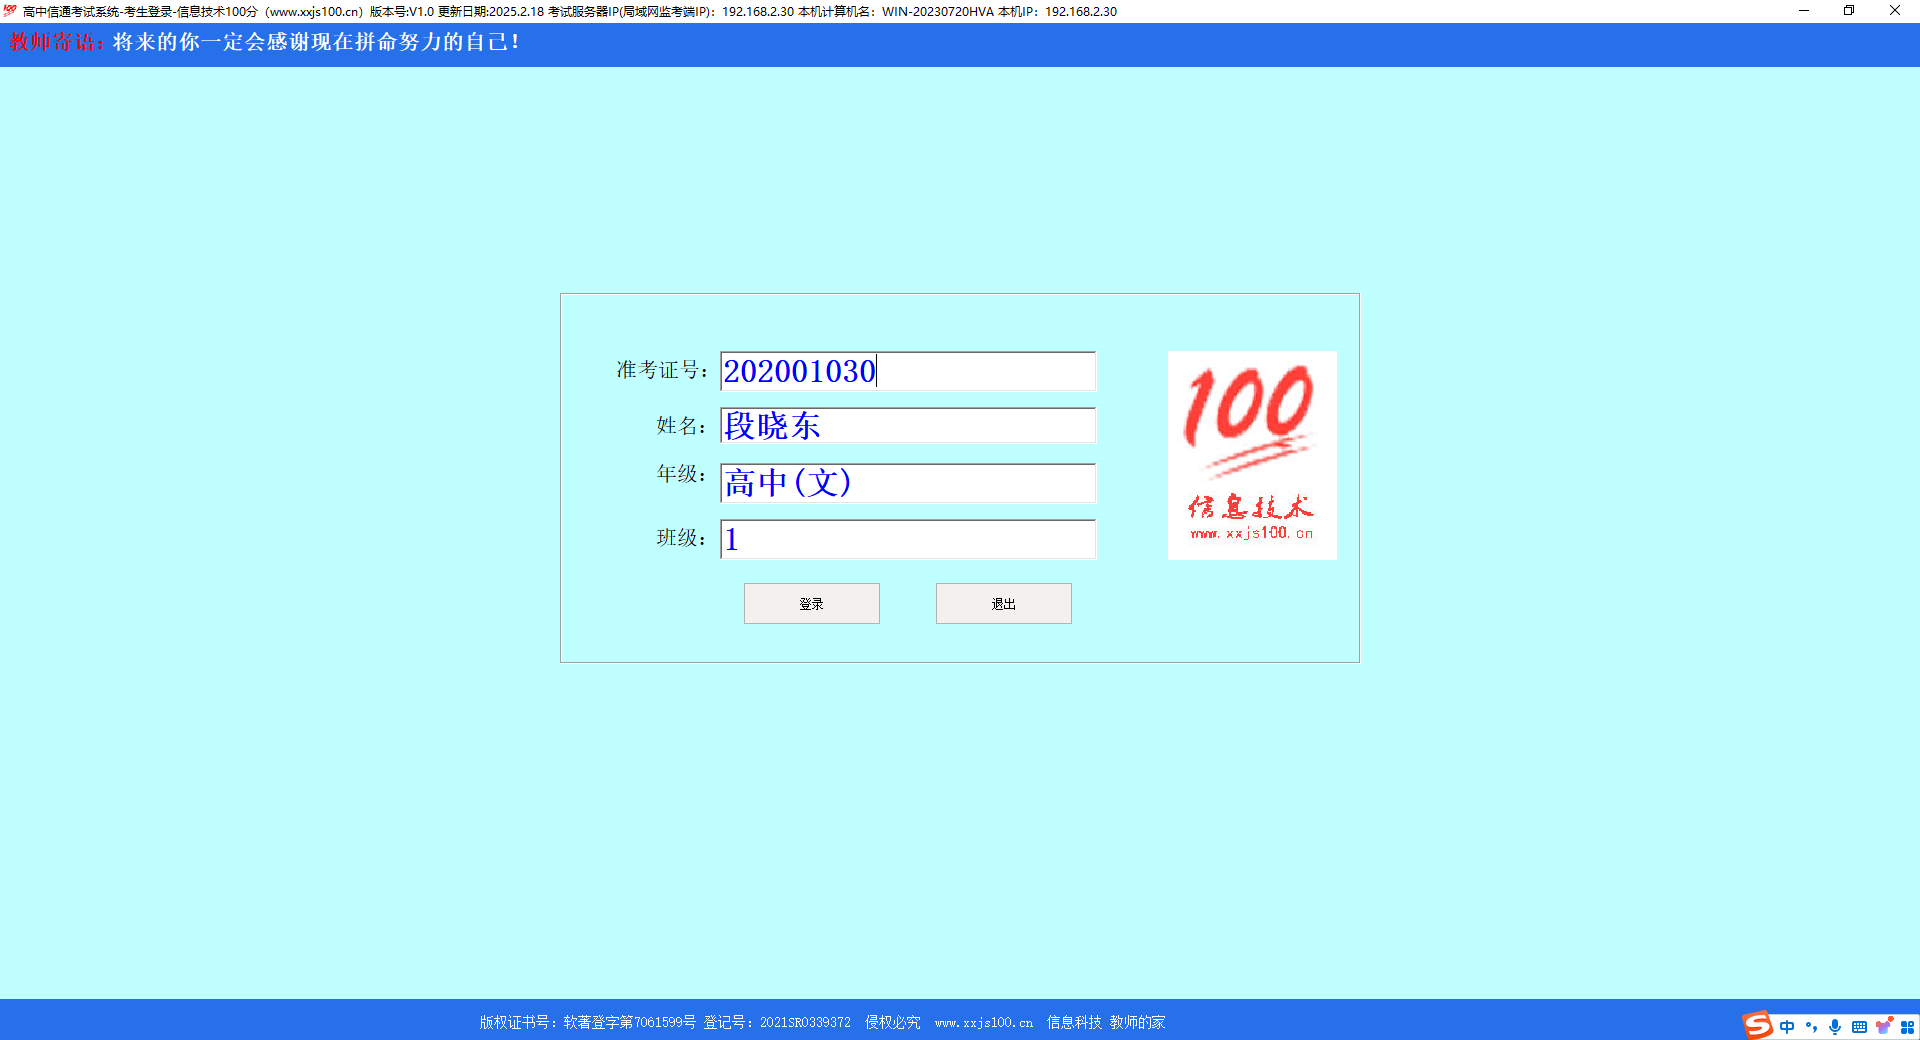
Task: Click the 退出 exit button
Action: coord(1003,604)
